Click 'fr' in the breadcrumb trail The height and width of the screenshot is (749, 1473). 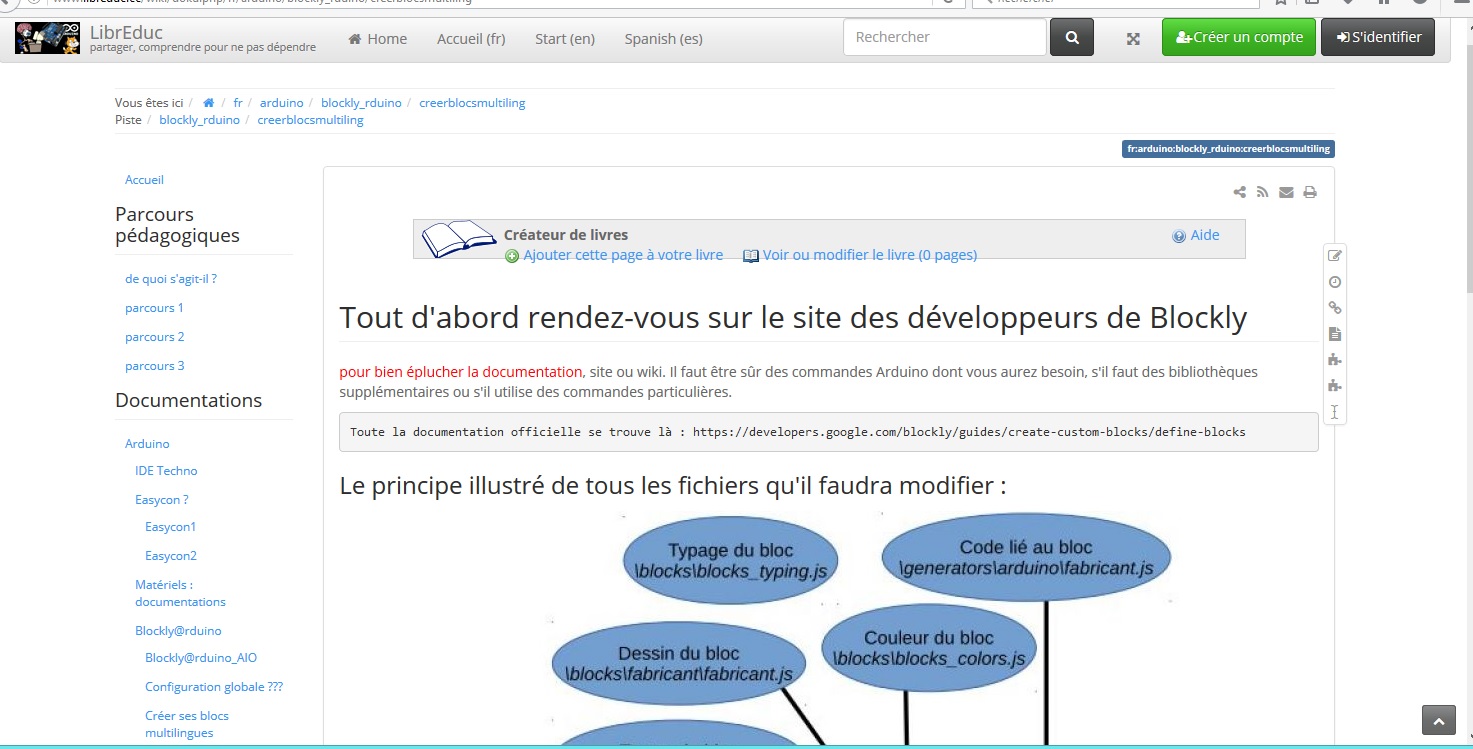[x=238, y=103]
